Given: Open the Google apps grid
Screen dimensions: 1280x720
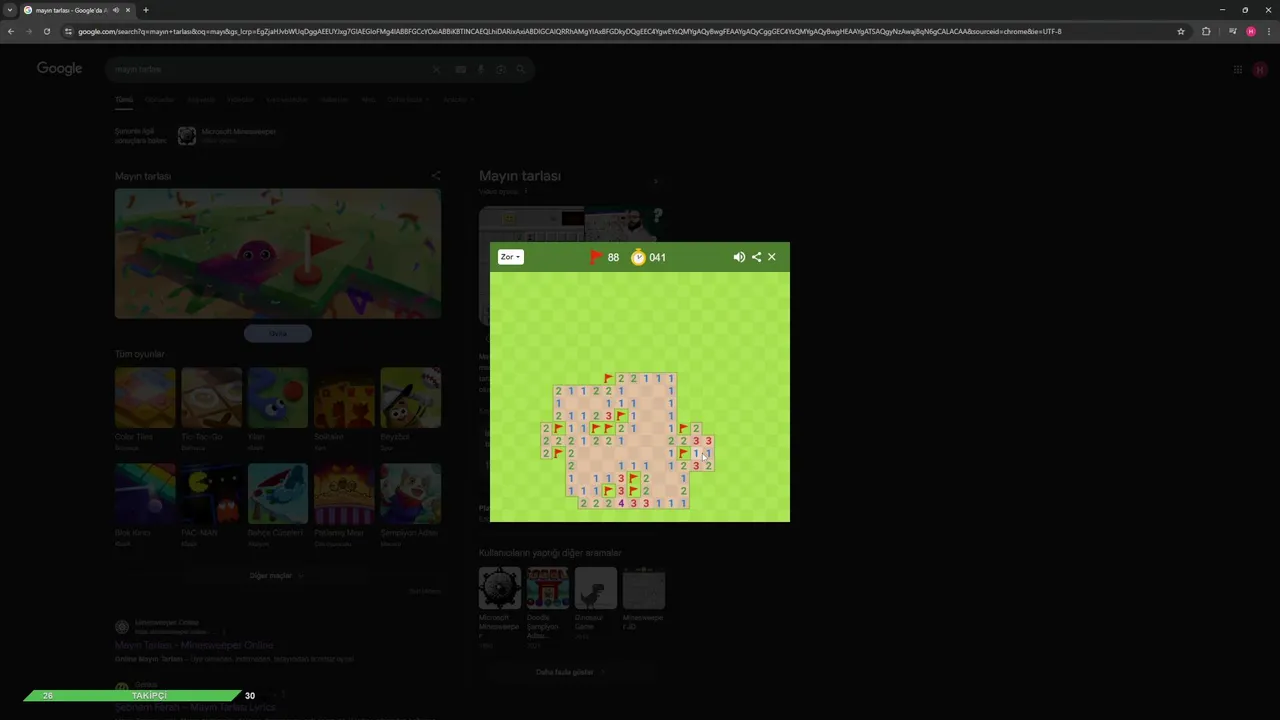Looking at the screenshot, I should click(1237, 69).
